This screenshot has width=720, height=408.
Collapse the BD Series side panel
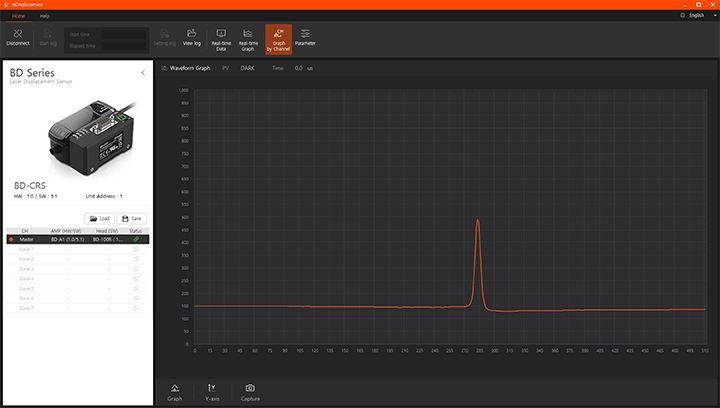pos(142,73)
